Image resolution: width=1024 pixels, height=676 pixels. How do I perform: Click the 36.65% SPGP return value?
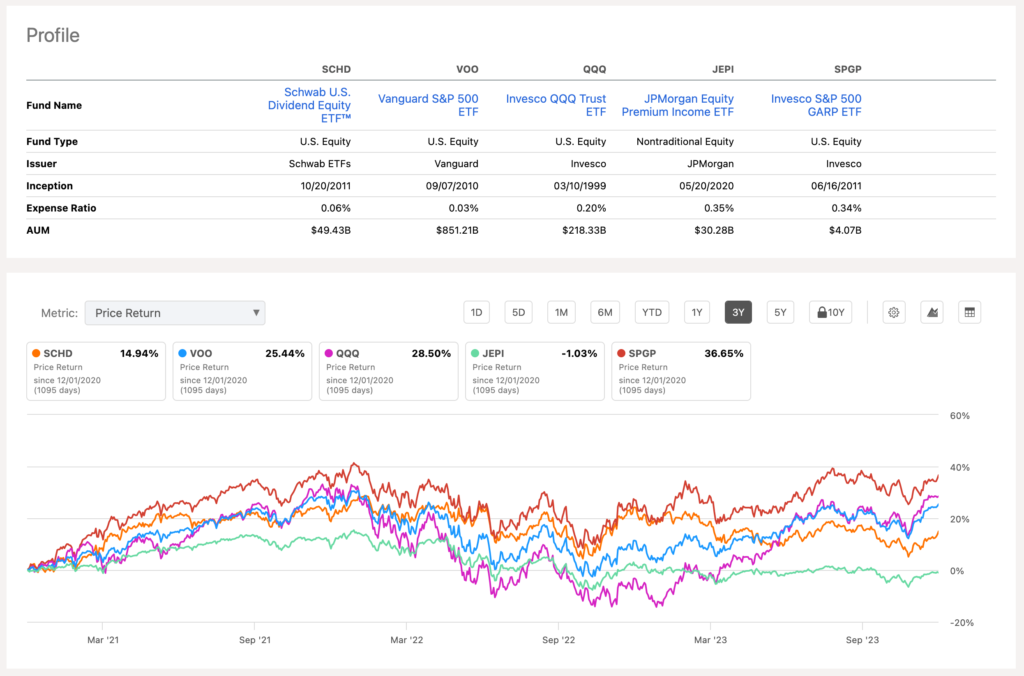(x=724, y=353)
